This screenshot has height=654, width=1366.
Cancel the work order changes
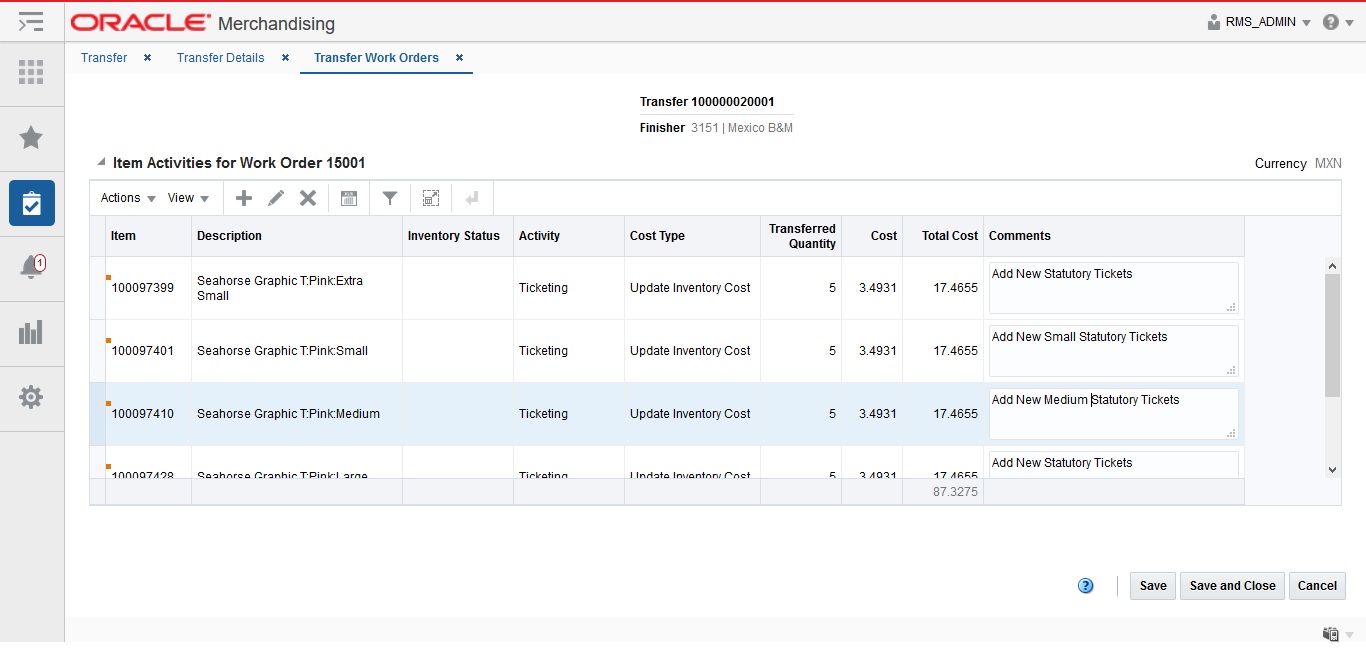pos(1317,586)
